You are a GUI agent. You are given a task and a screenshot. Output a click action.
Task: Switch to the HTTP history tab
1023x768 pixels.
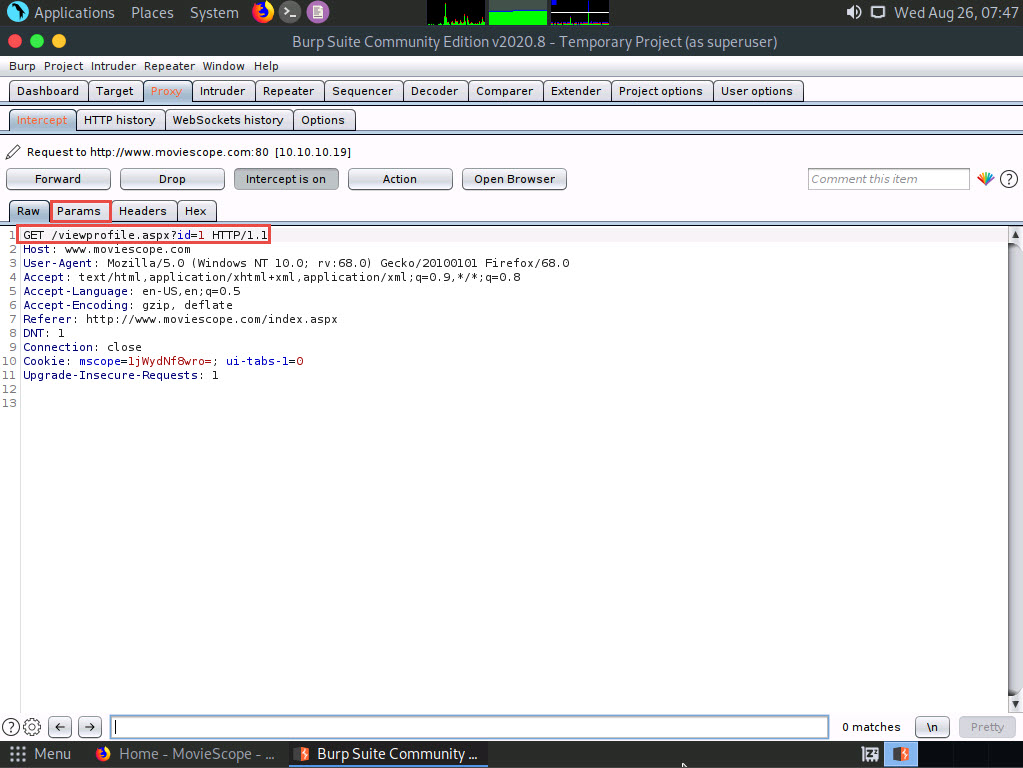119,120
